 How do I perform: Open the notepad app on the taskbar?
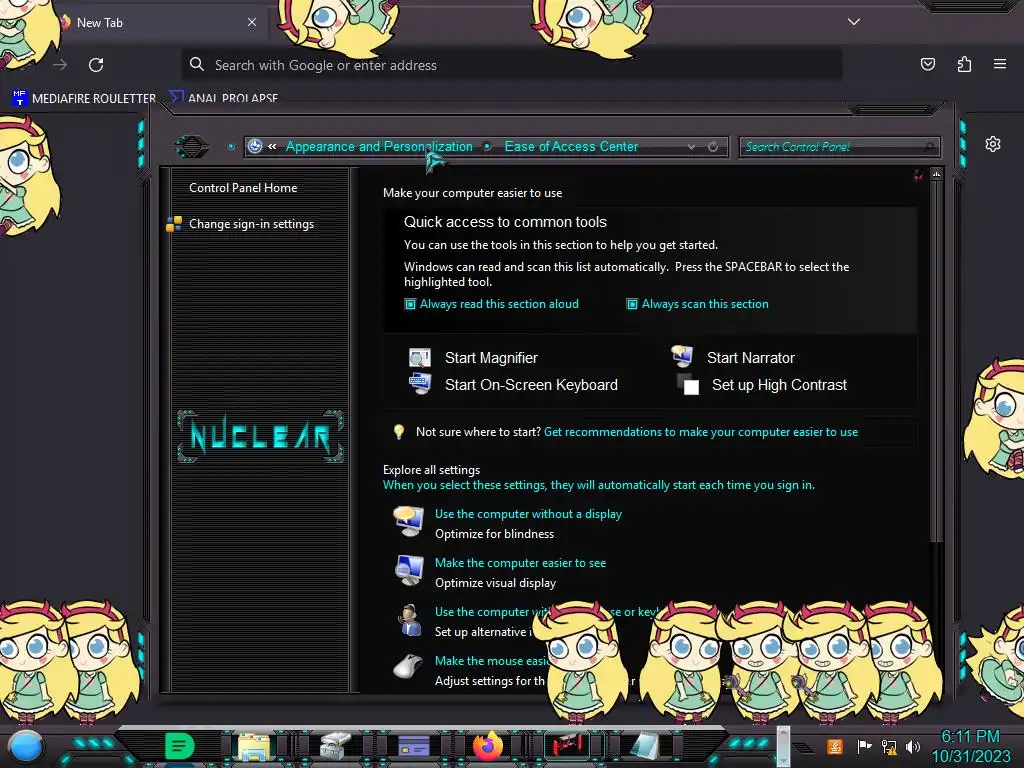pos(645,746)
